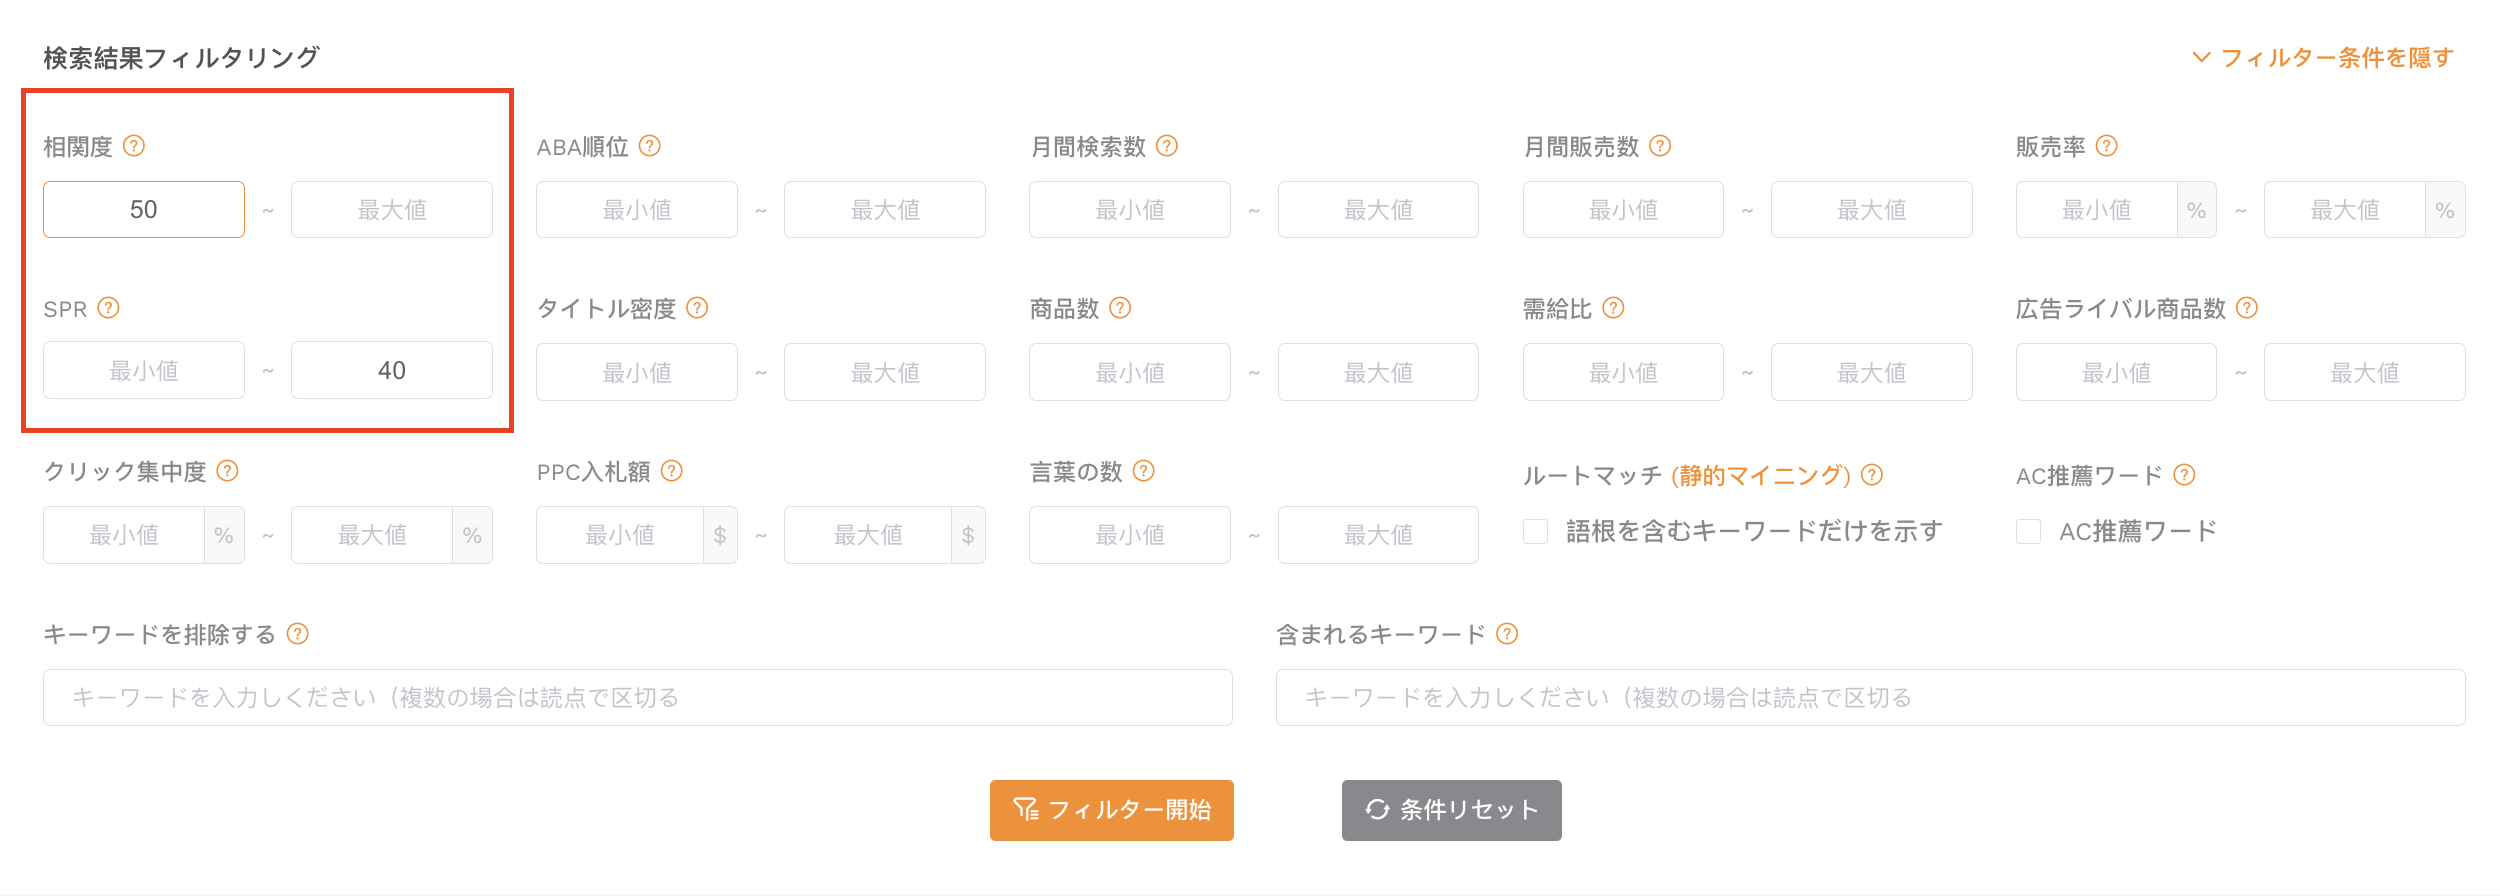
Task: Show help for 販売率
Action: 2107,146
